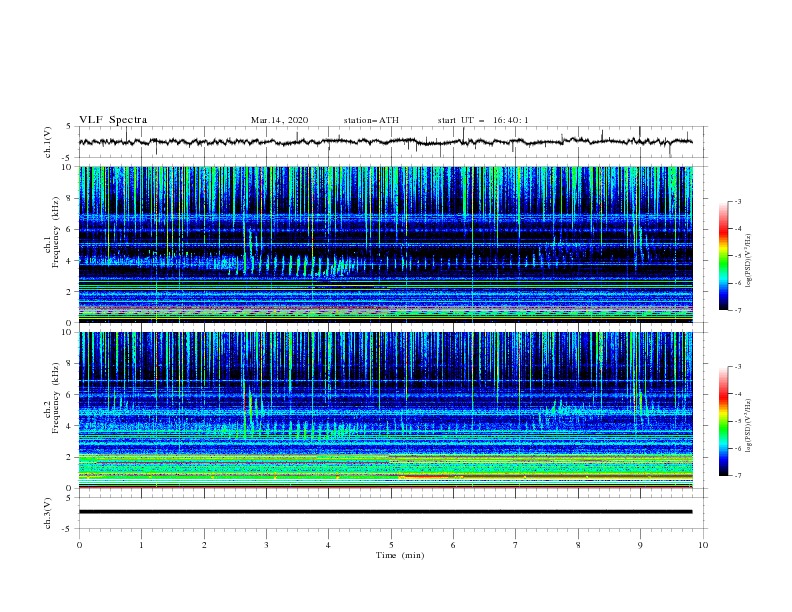The width and height of the screenshot is (792, 612).
Task: Click tick label "6" on the time axis
Action: pyautogui.click(x=454, y=545)
